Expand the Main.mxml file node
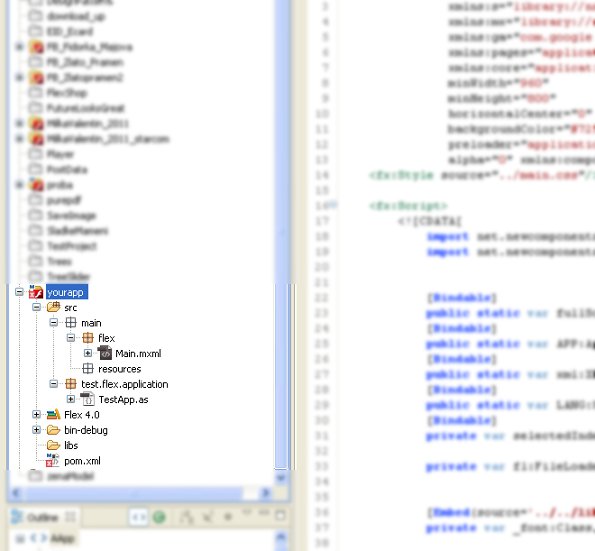The image size is (595, 551). click(x=88, y=353)
